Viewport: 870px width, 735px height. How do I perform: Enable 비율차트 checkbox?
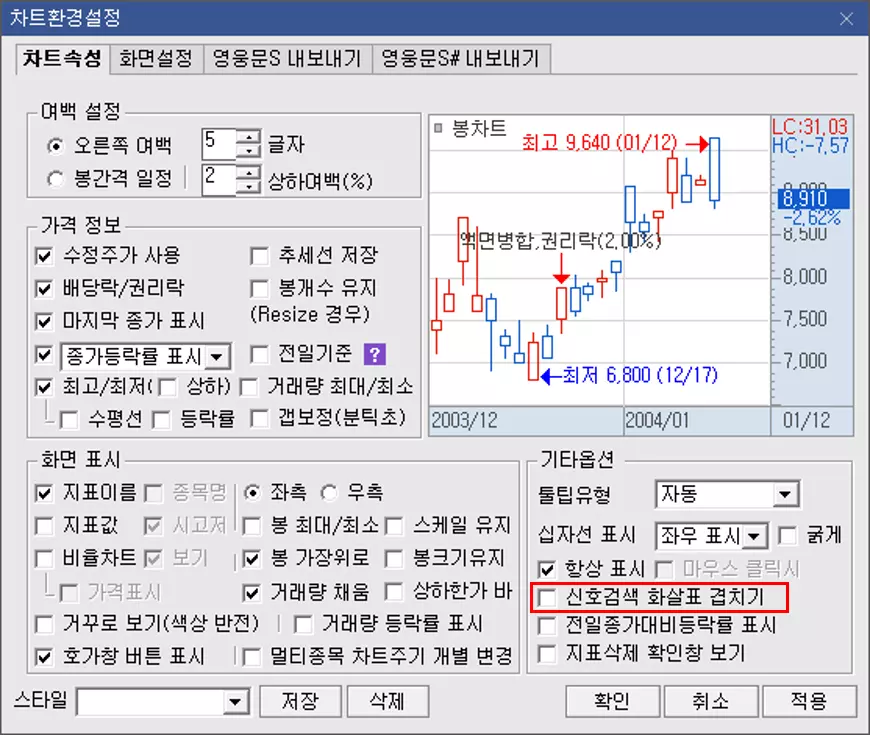[44, 559]
